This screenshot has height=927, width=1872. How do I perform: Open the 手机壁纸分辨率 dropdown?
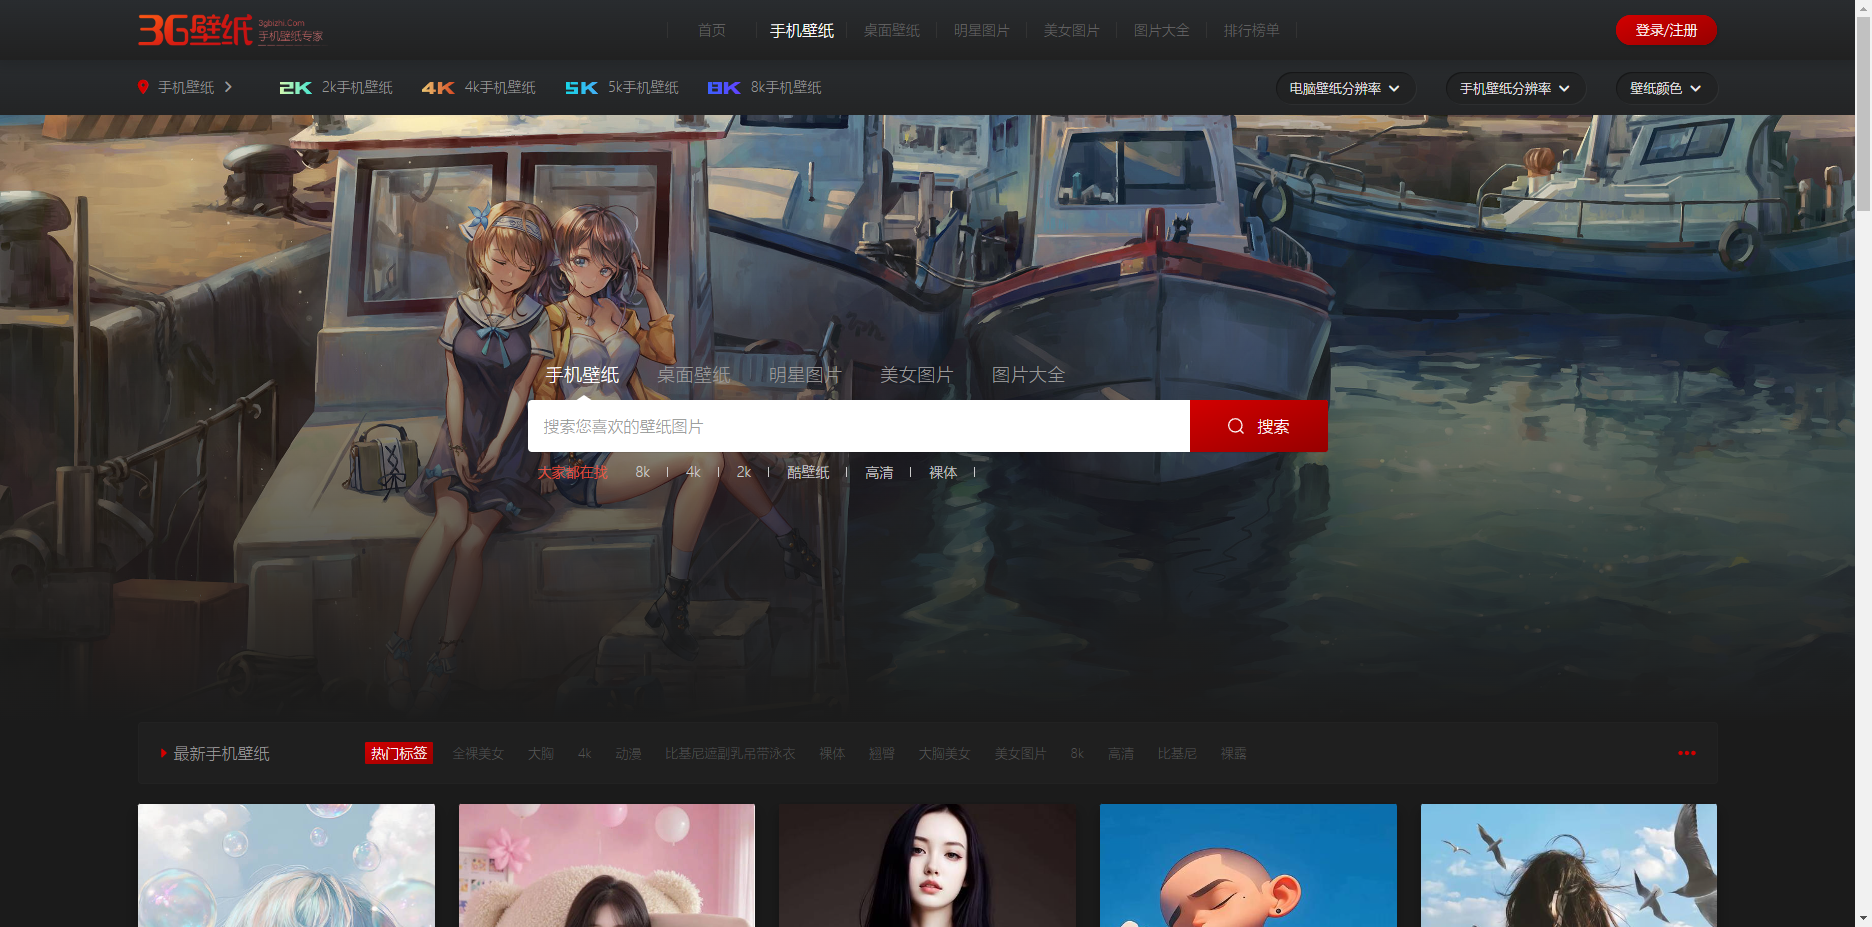(x=1515, y=88)
